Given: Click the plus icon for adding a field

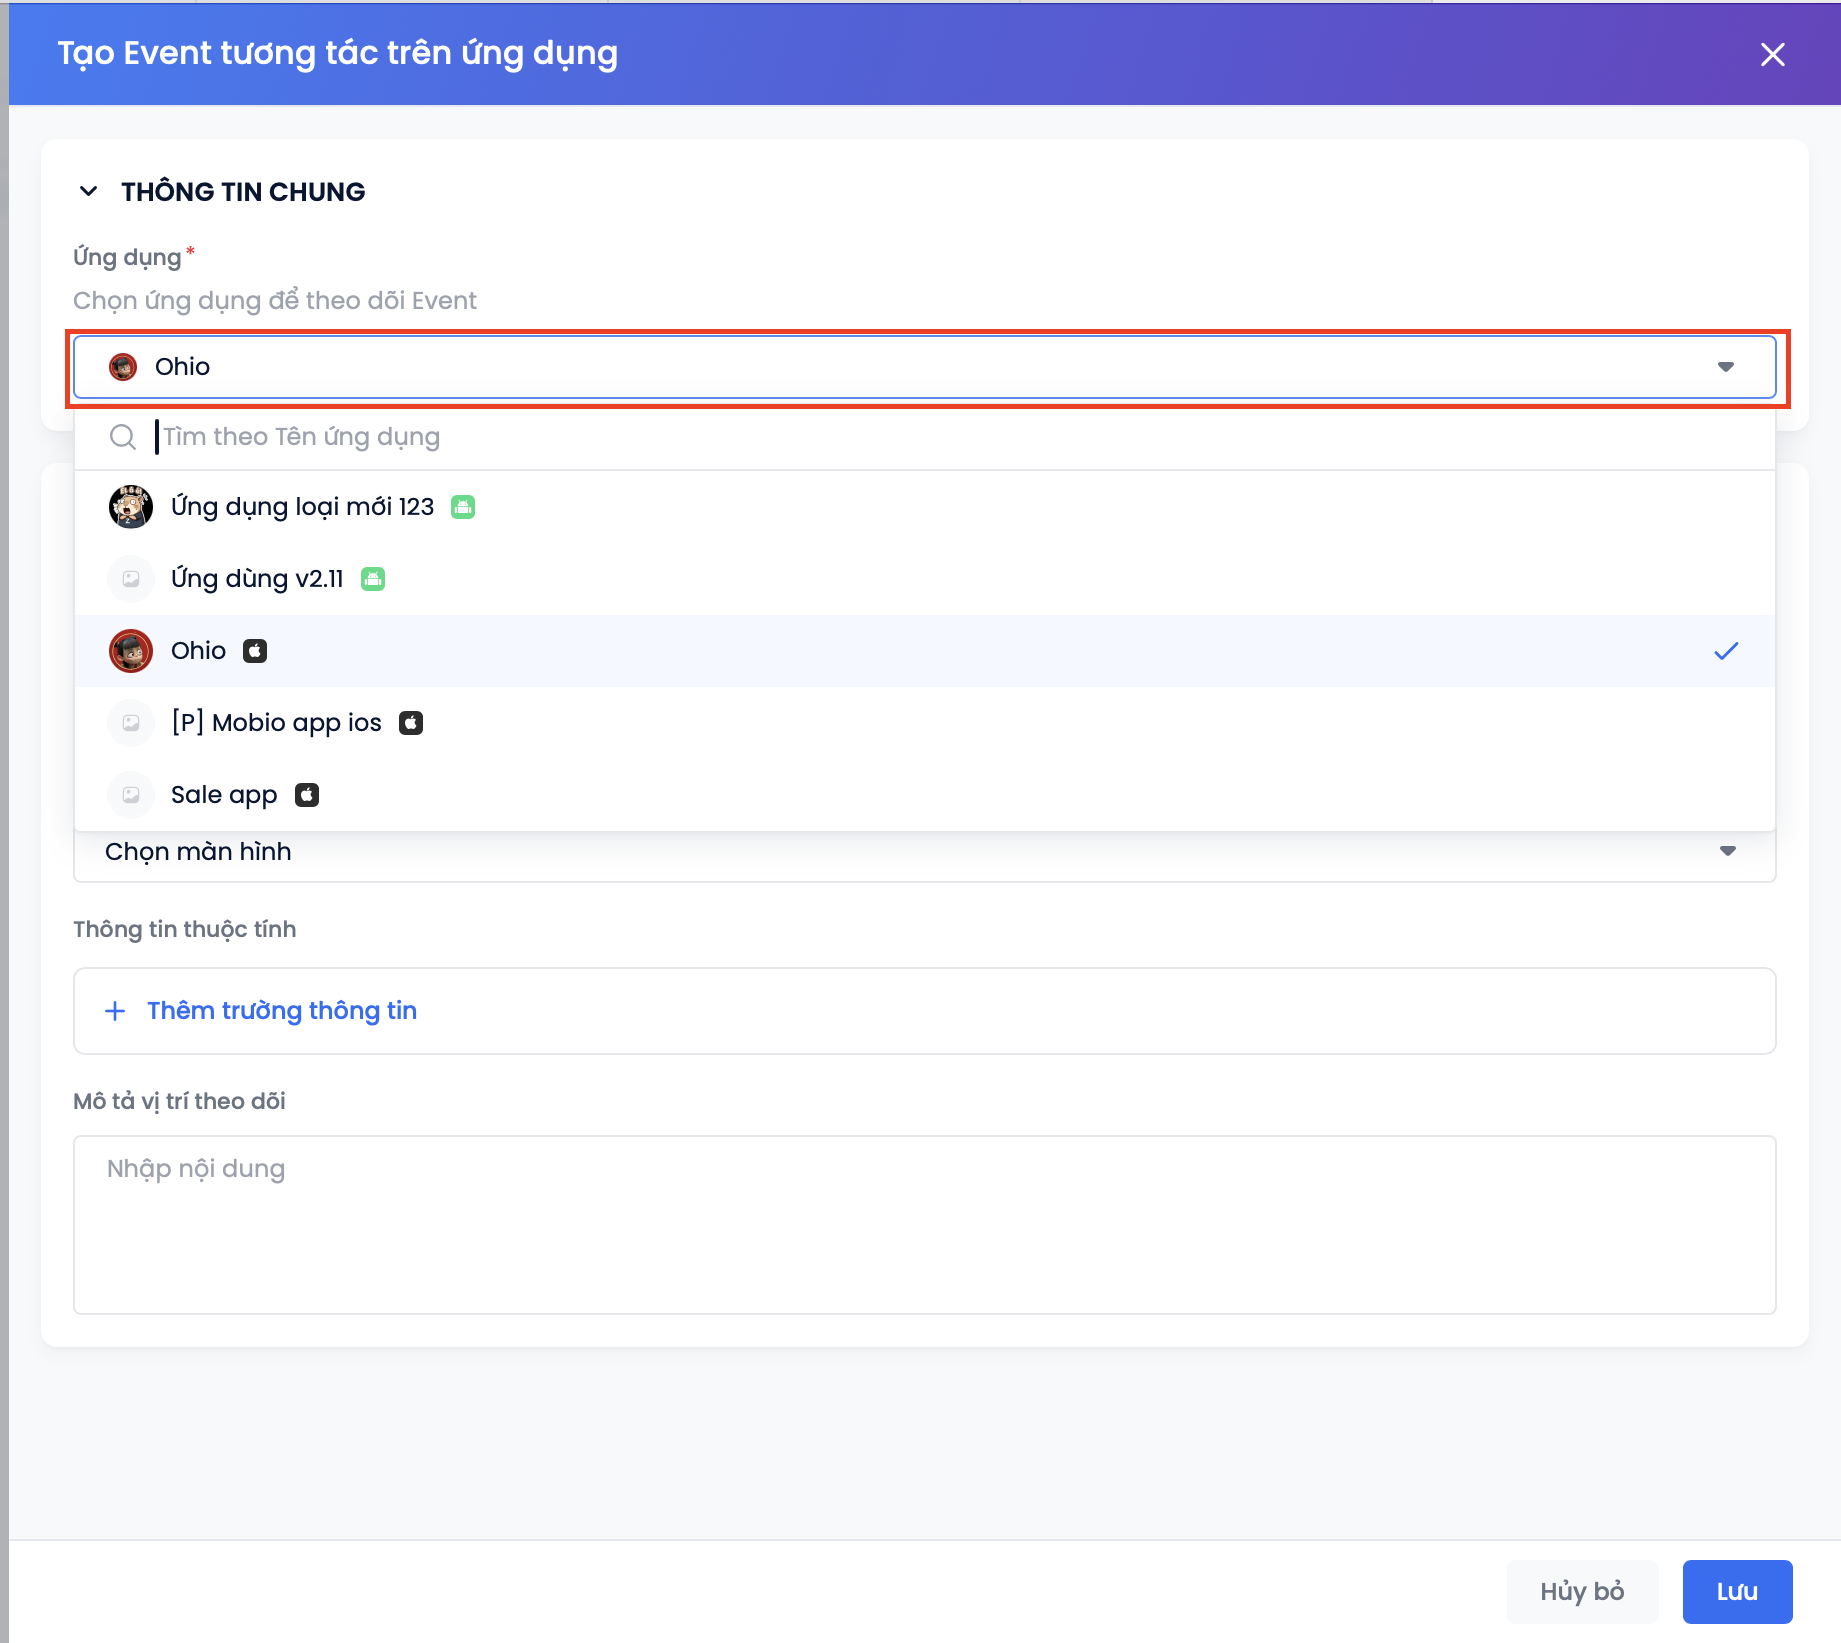Looking at the screenshot, I should tap(115, 1011).
